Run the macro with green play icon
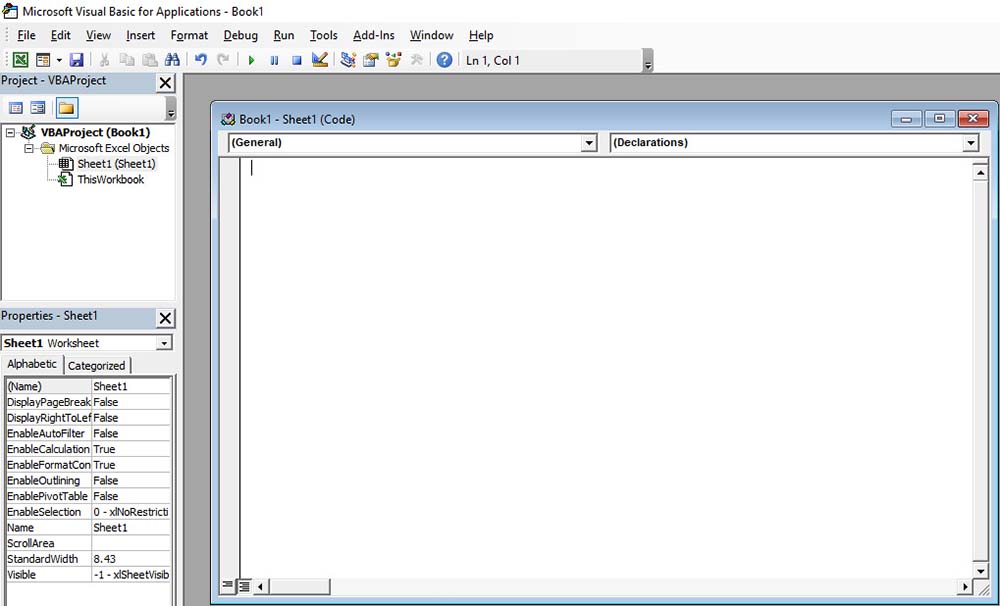 251,60
